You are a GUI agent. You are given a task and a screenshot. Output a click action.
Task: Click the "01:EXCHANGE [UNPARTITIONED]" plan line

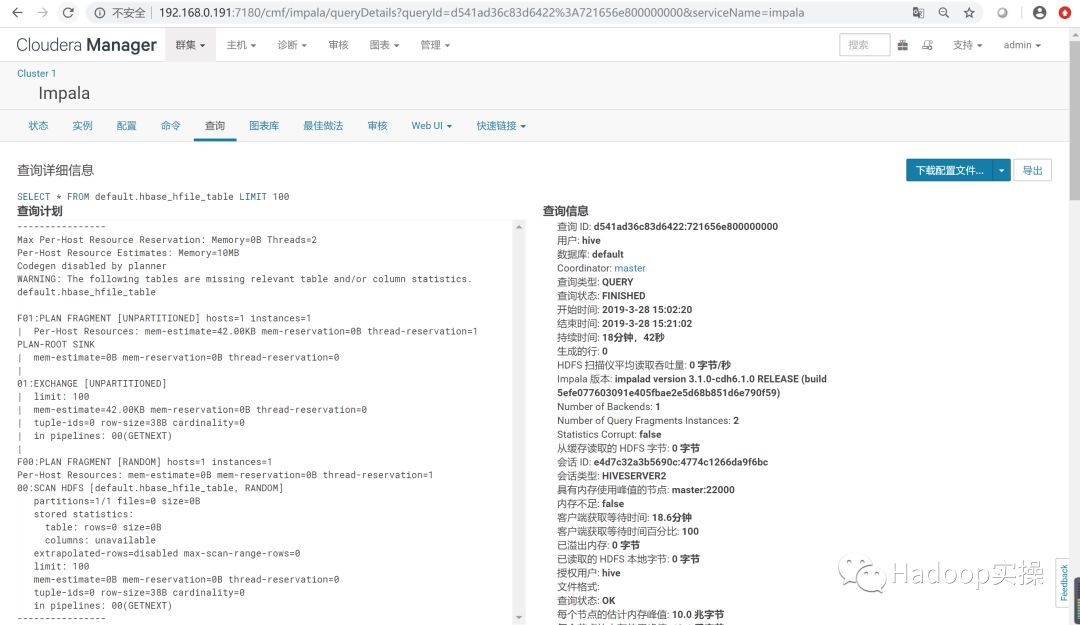point(92,383)
